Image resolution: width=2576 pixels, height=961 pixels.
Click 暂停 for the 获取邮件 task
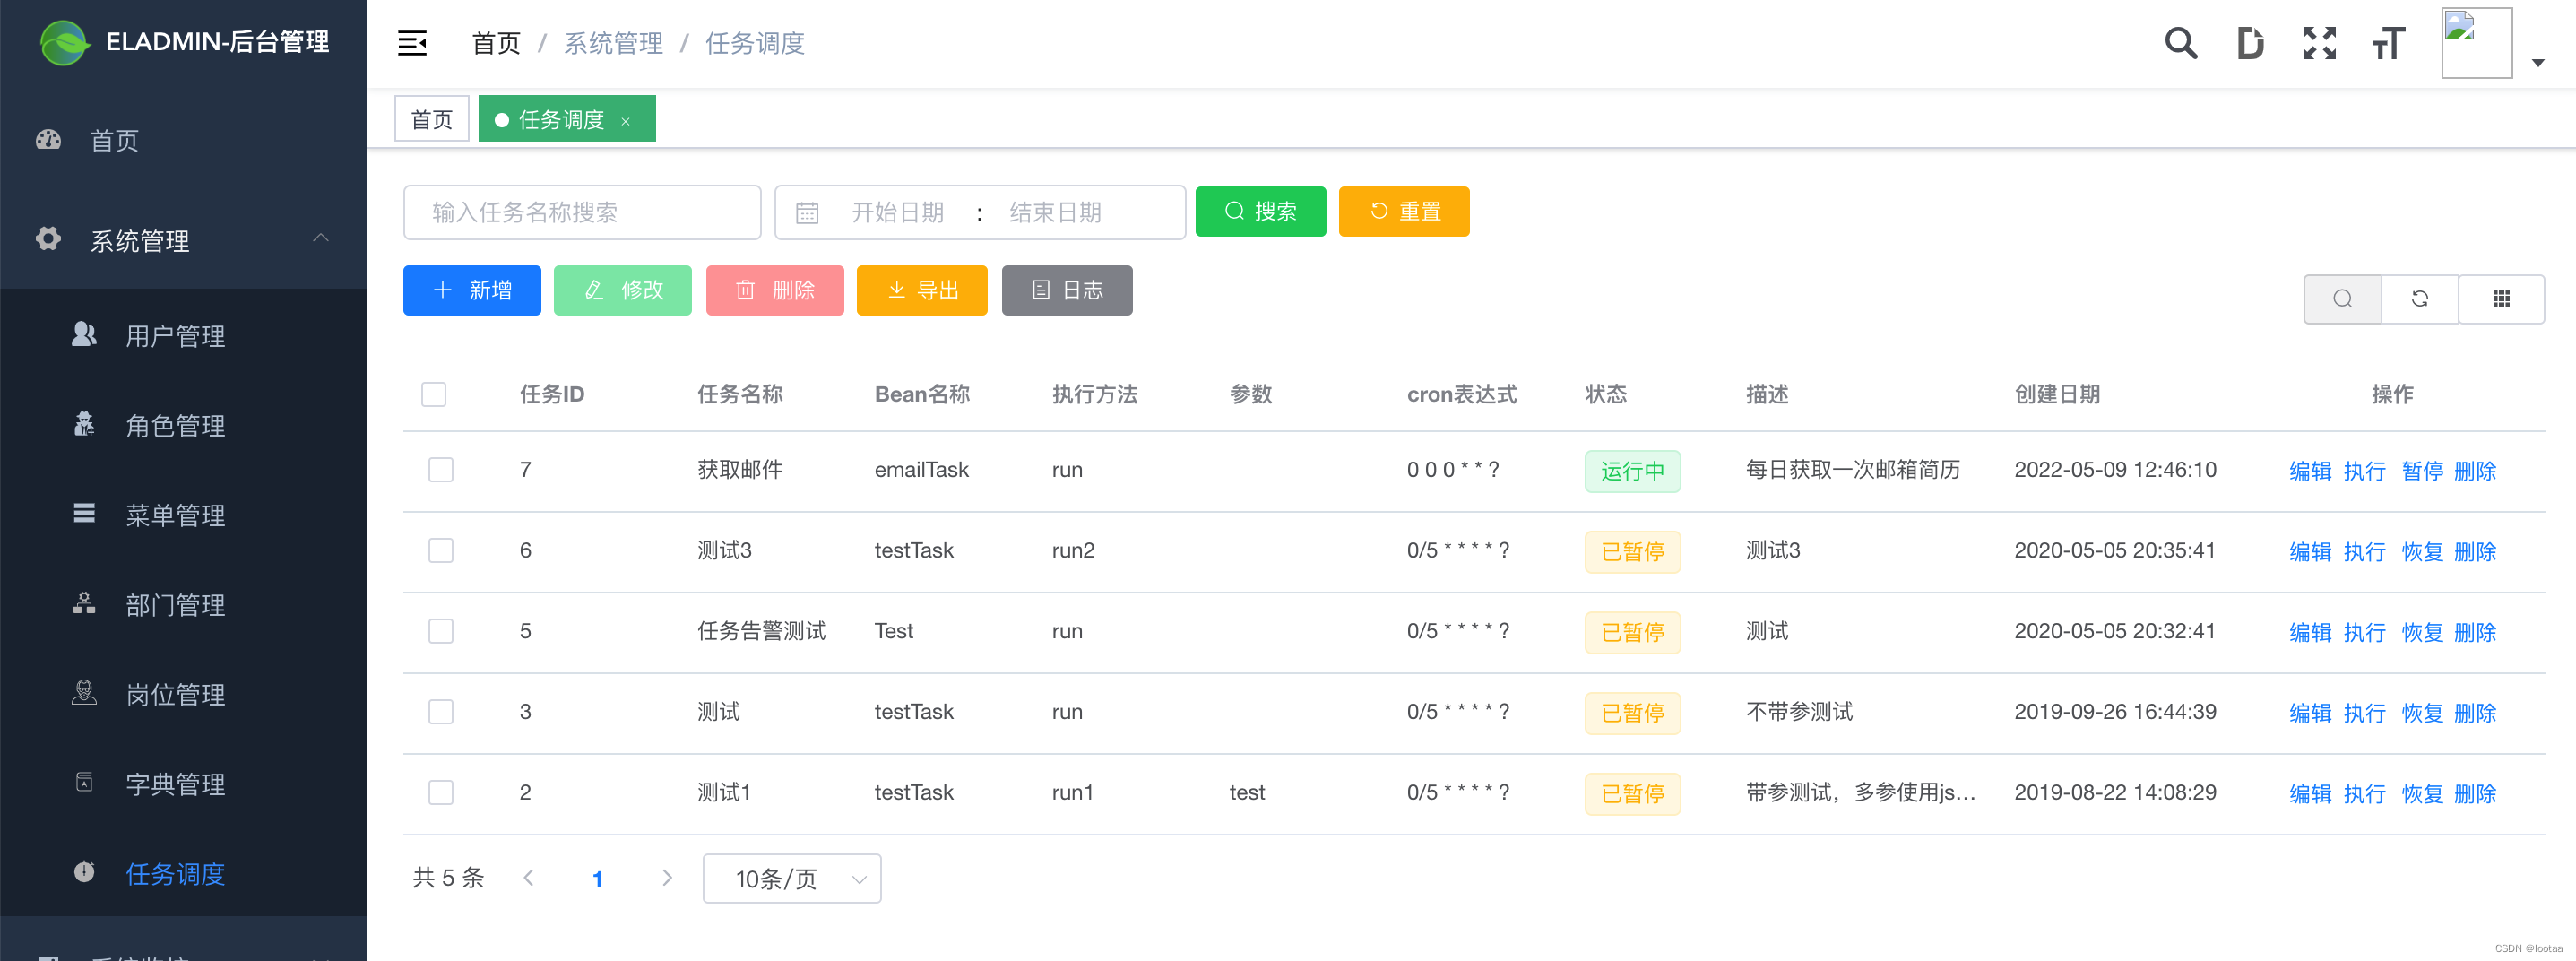click(2422, 470)
